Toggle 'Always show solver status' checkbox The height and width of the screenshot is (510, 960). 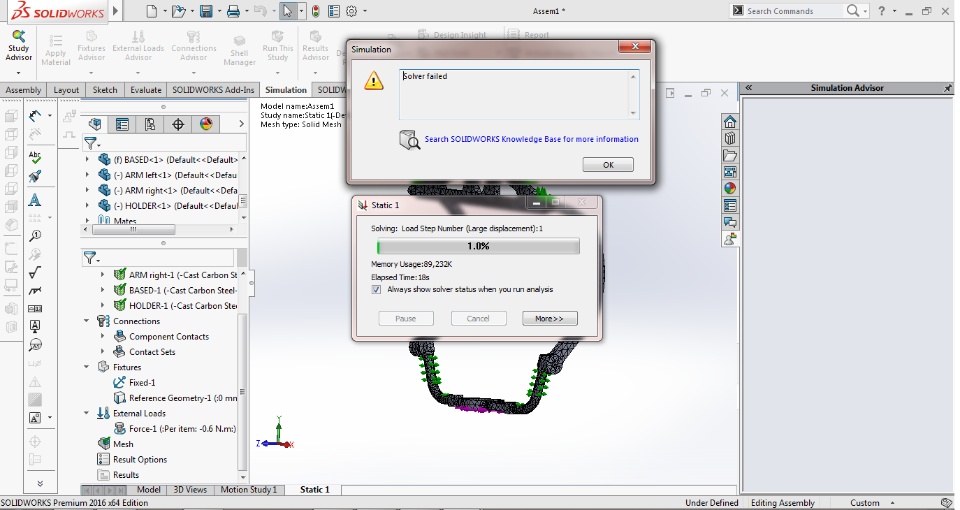376,290
